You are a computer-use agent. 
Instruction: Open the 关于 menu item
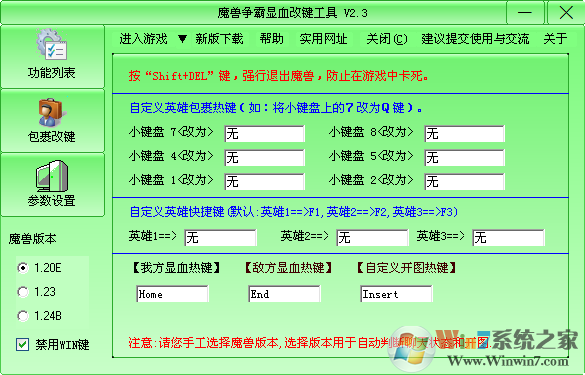[555, 39]
